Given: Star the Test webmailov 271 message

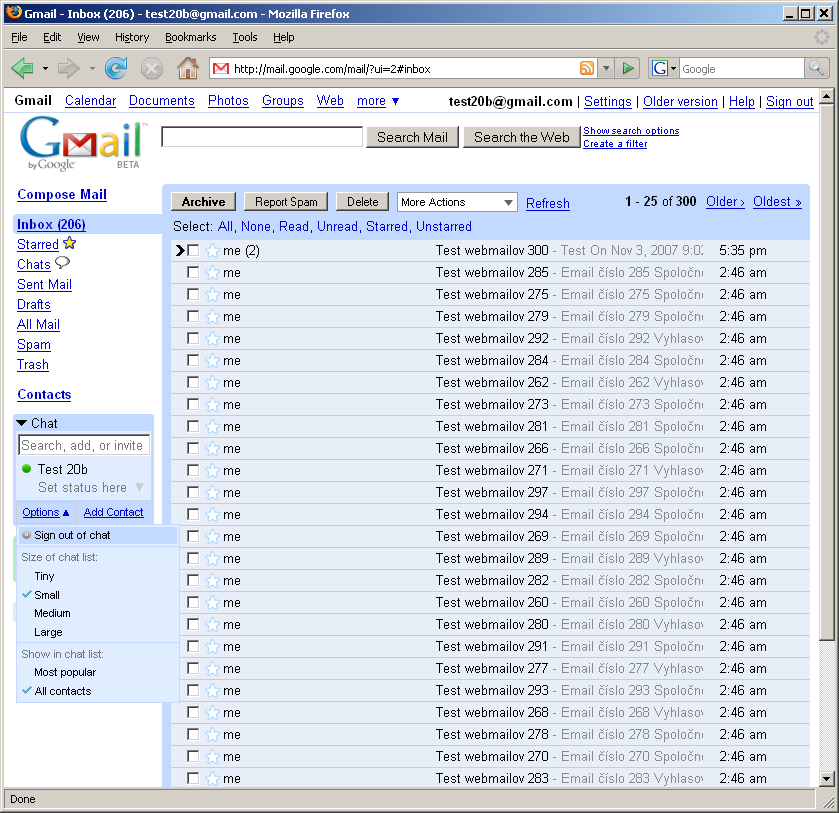Looking at the screenshot, I should (x=212, y=470).
